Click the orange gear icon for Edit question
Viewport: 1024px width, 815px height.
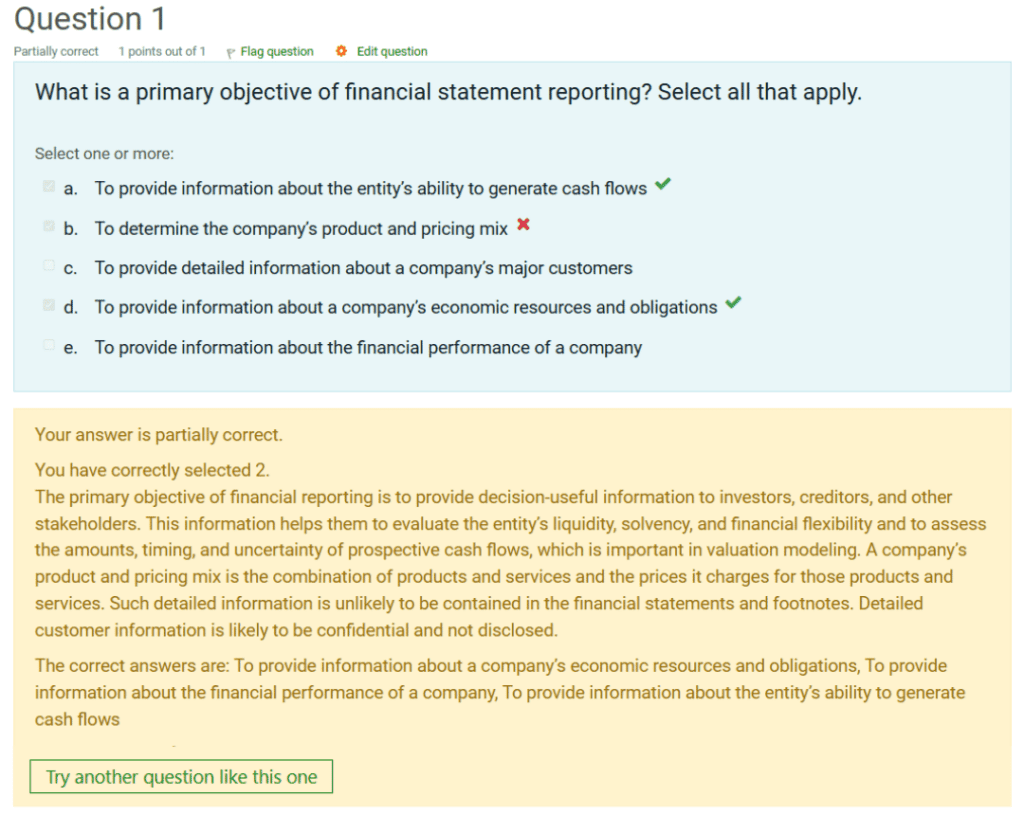(340, 51)
